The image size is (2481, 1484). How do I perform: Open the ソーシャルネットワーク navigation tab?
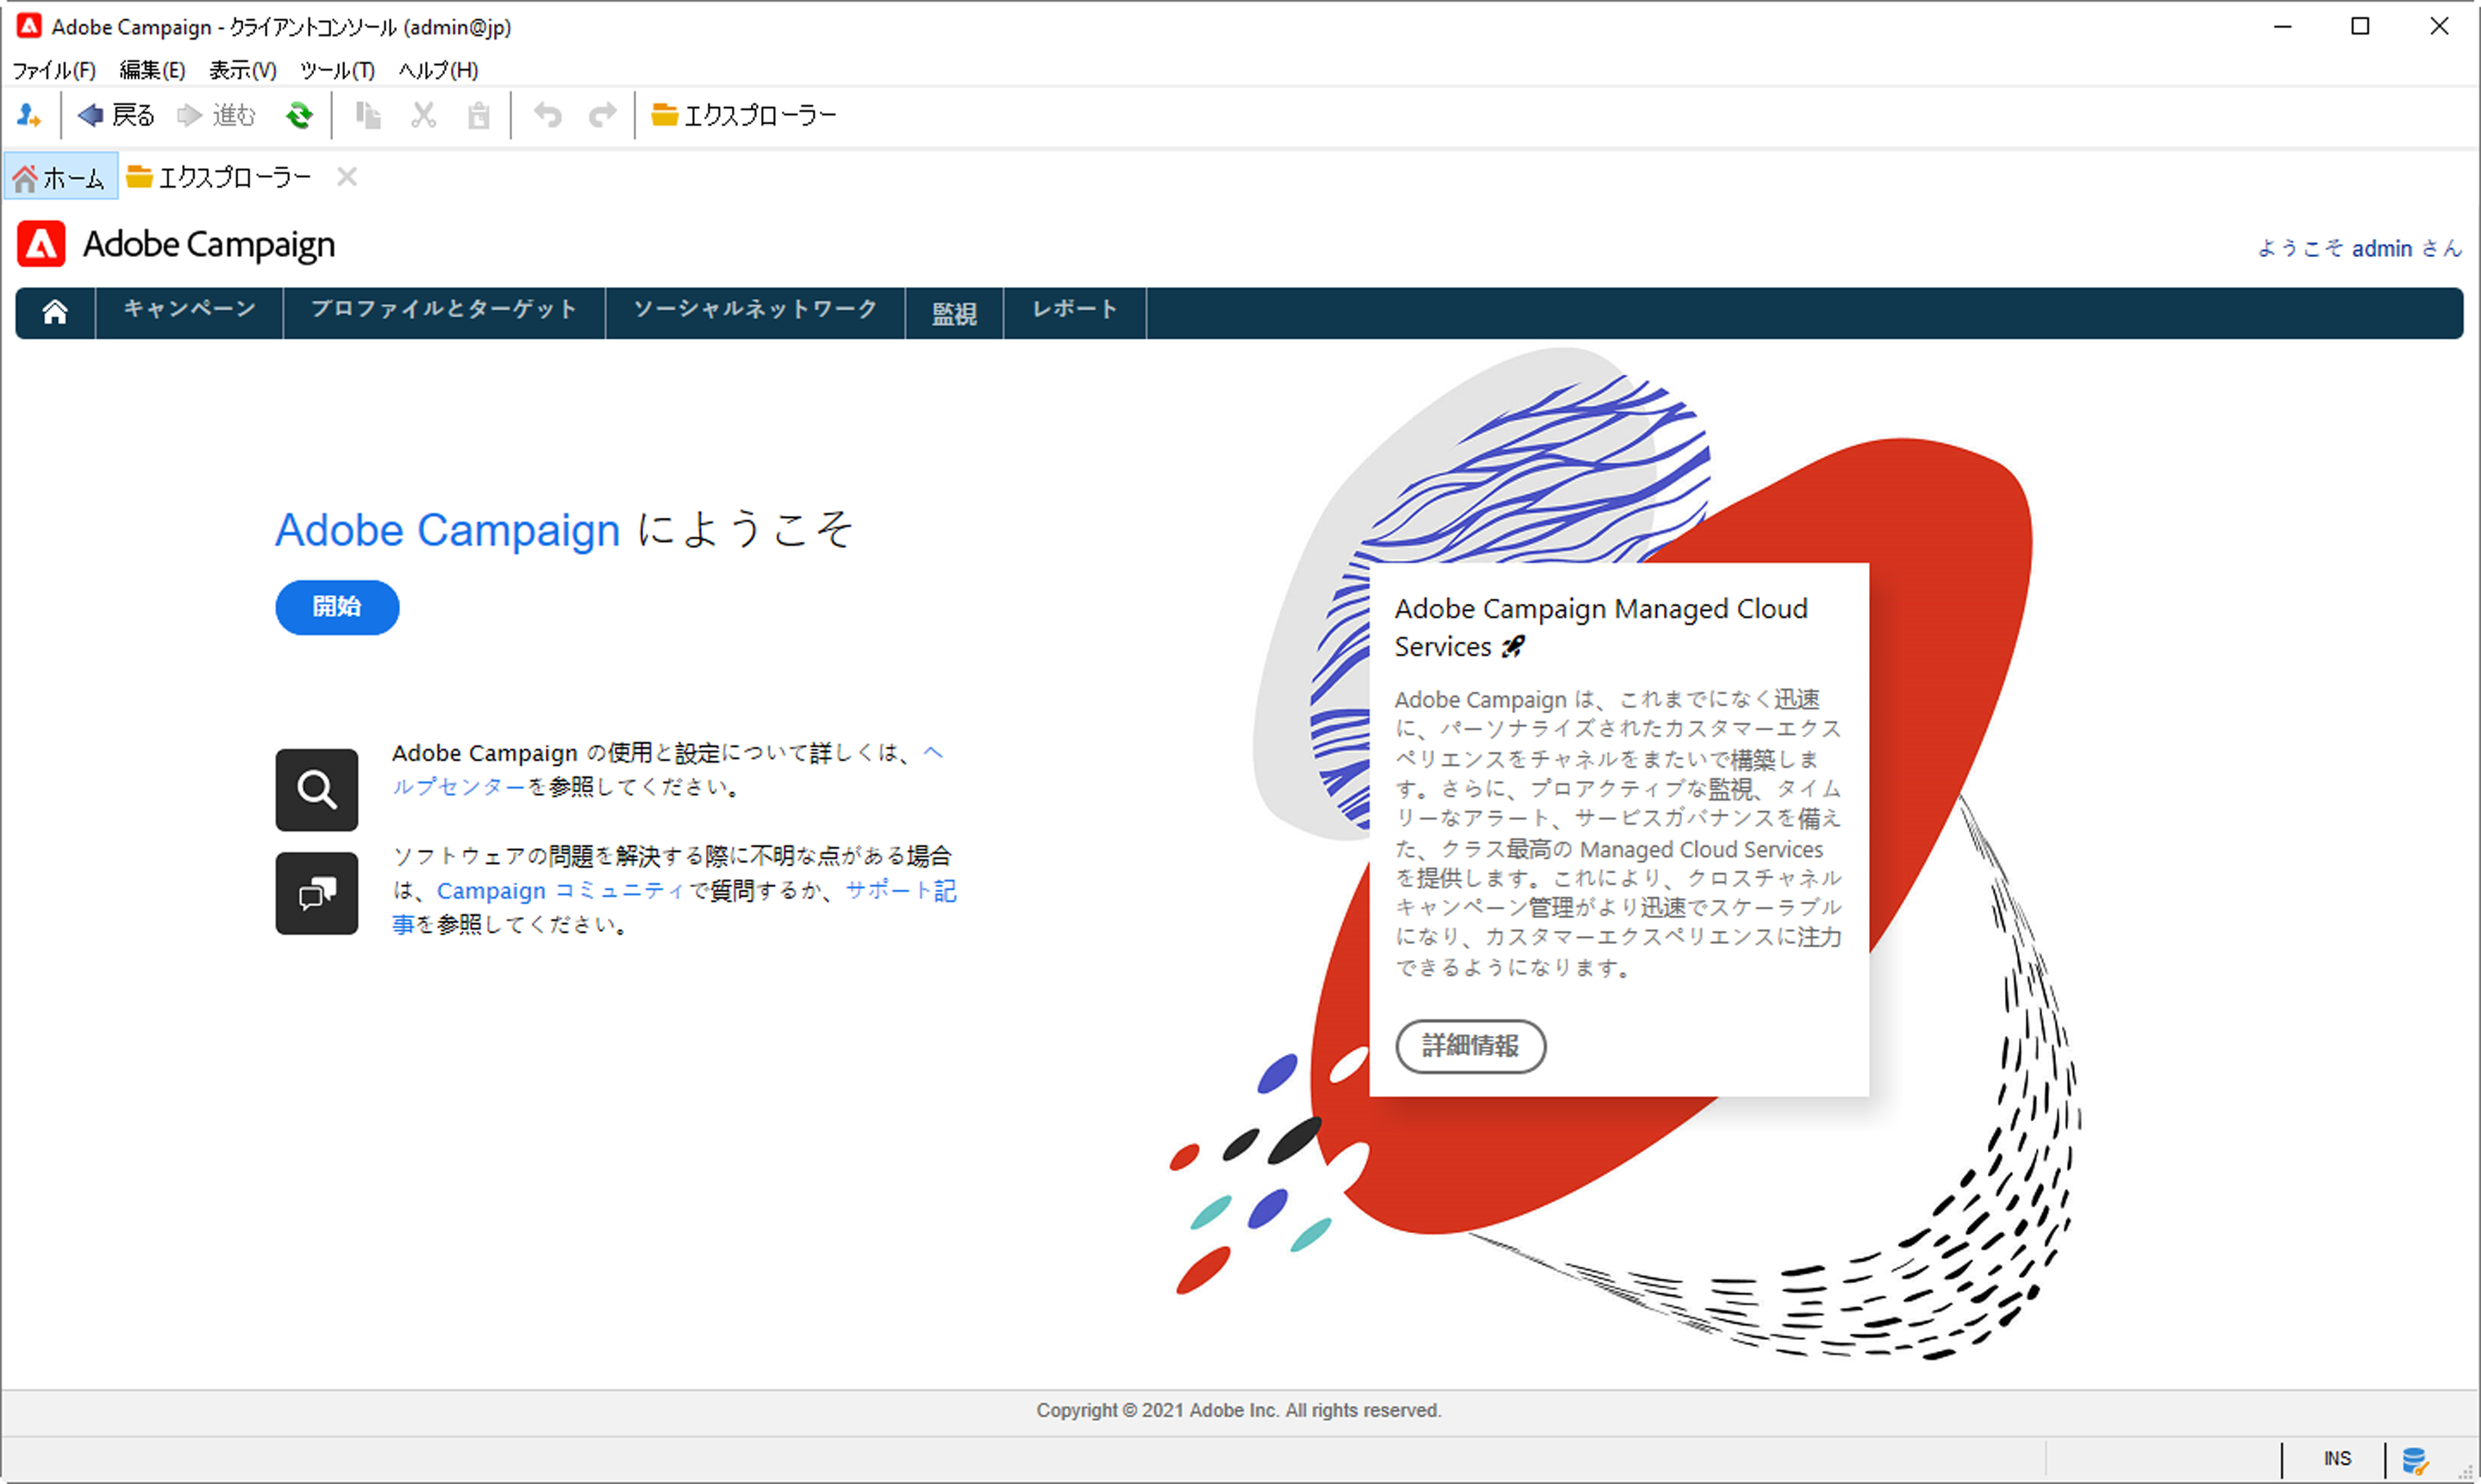point(755,313)
